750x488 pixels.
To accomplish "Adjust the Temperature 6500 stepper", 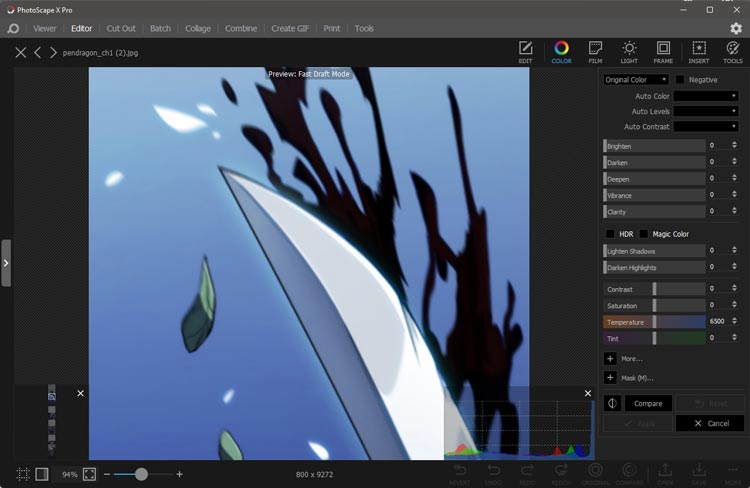I will (734, 321).
